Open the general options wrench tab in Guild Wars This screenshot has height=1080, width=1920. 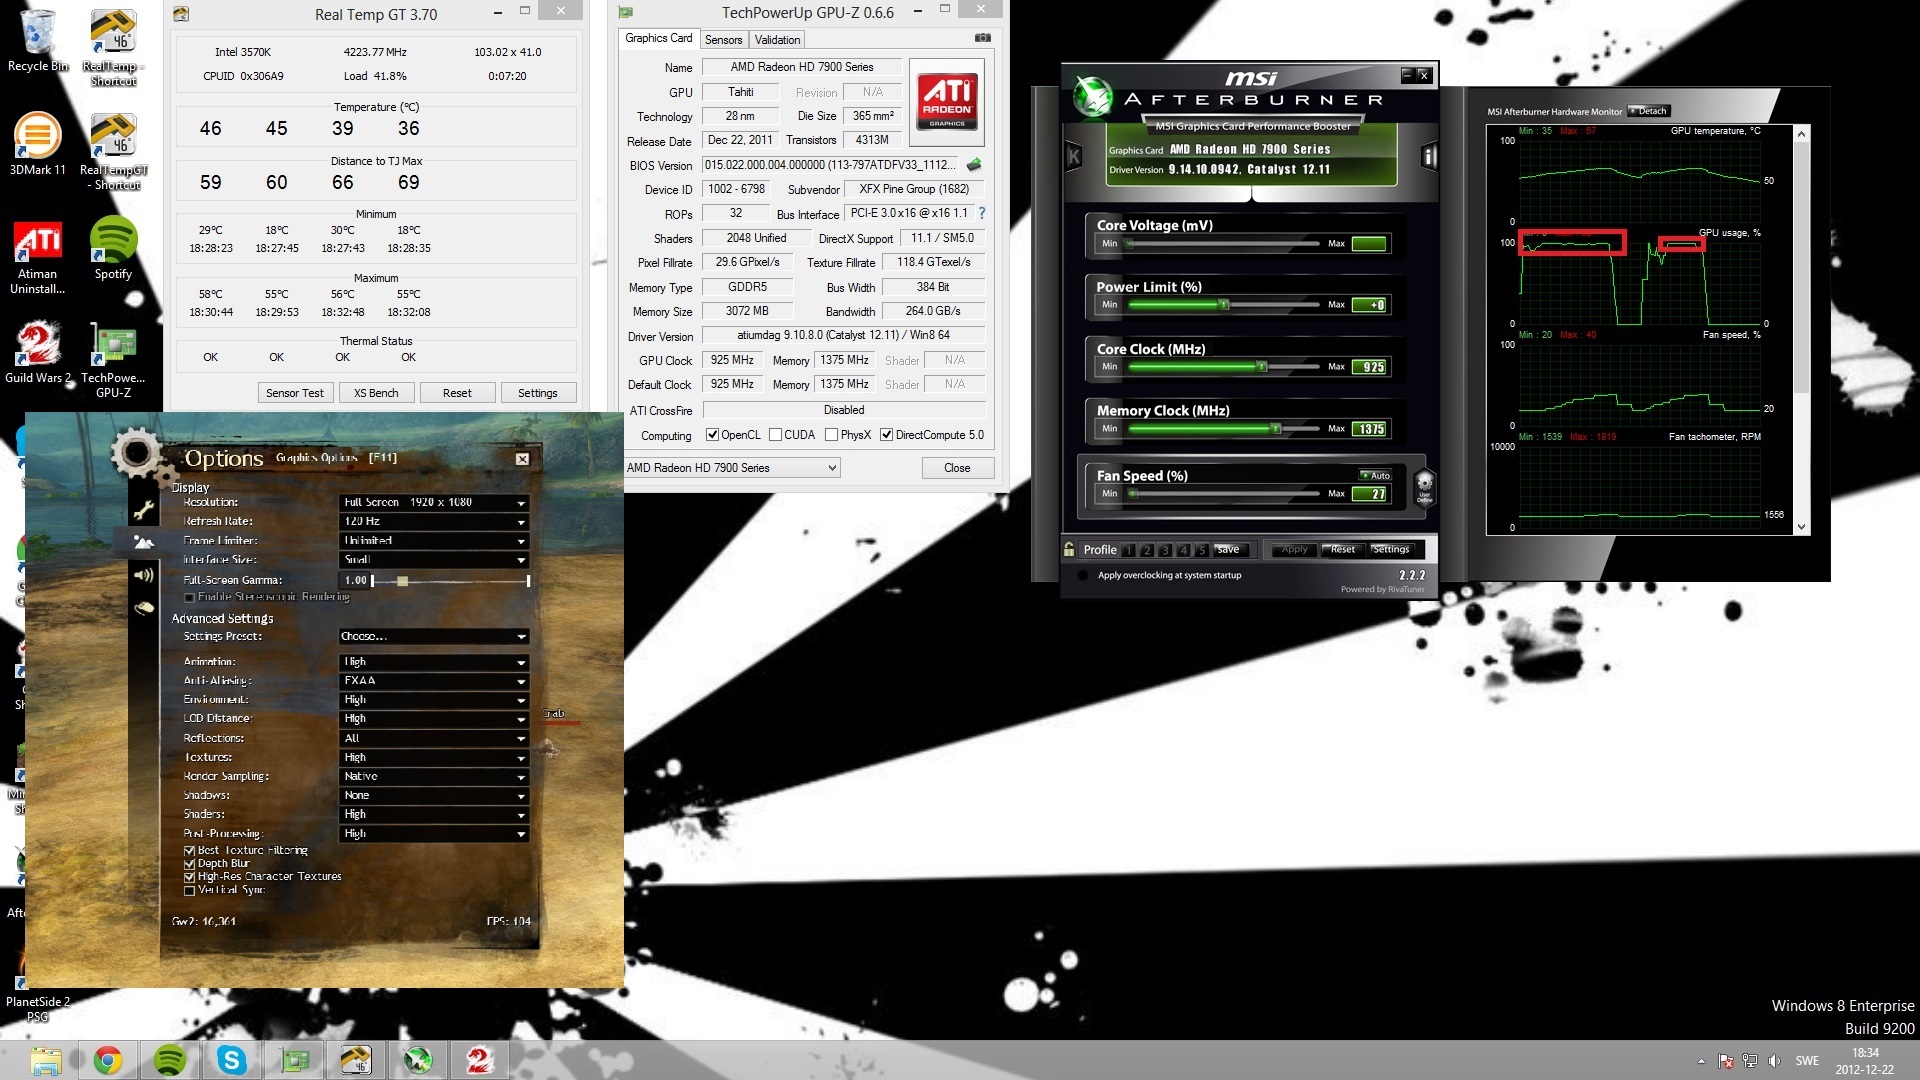tap(144, 511)
